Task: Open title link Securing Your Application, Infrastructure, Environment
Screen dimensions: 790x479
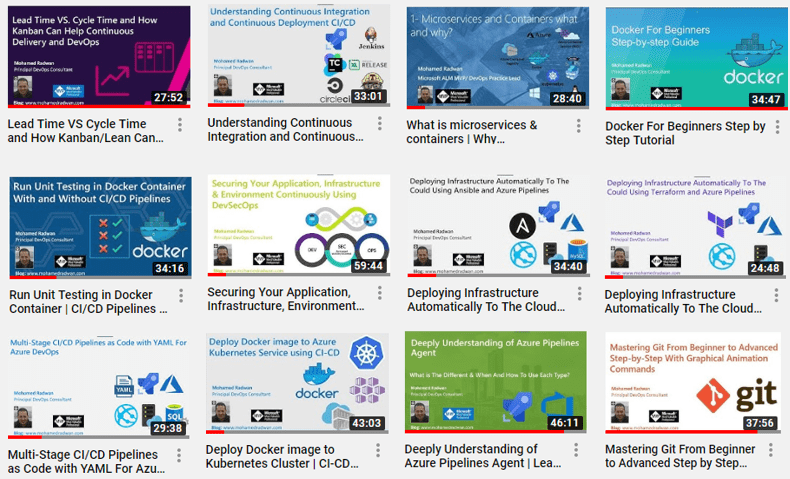Action: pos(285,299)
